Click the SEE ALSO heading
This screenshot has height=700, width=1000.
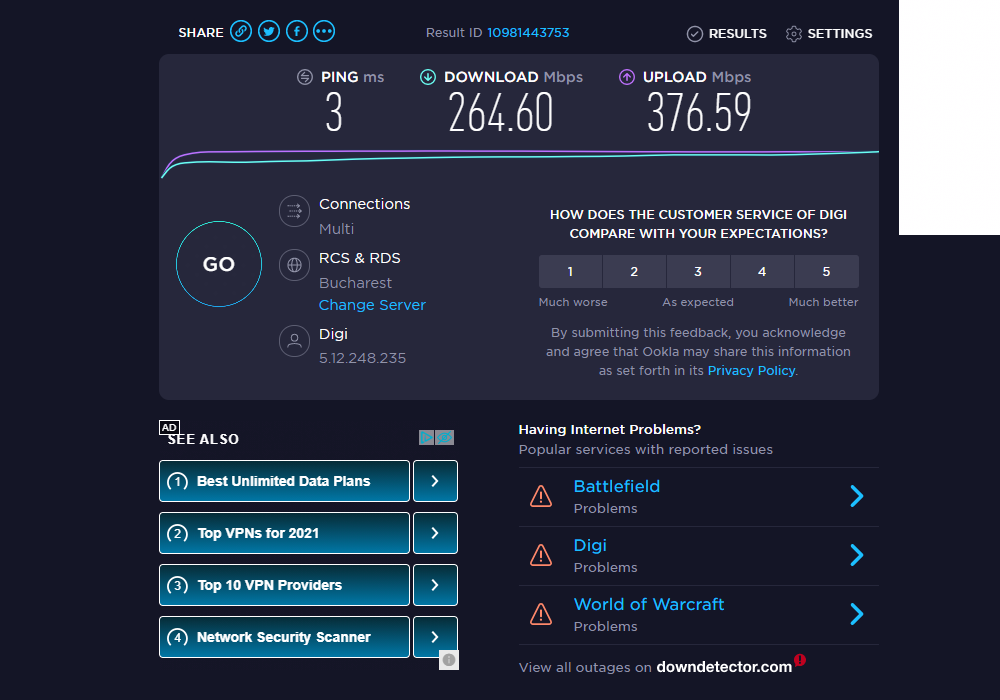pos(203,439)
